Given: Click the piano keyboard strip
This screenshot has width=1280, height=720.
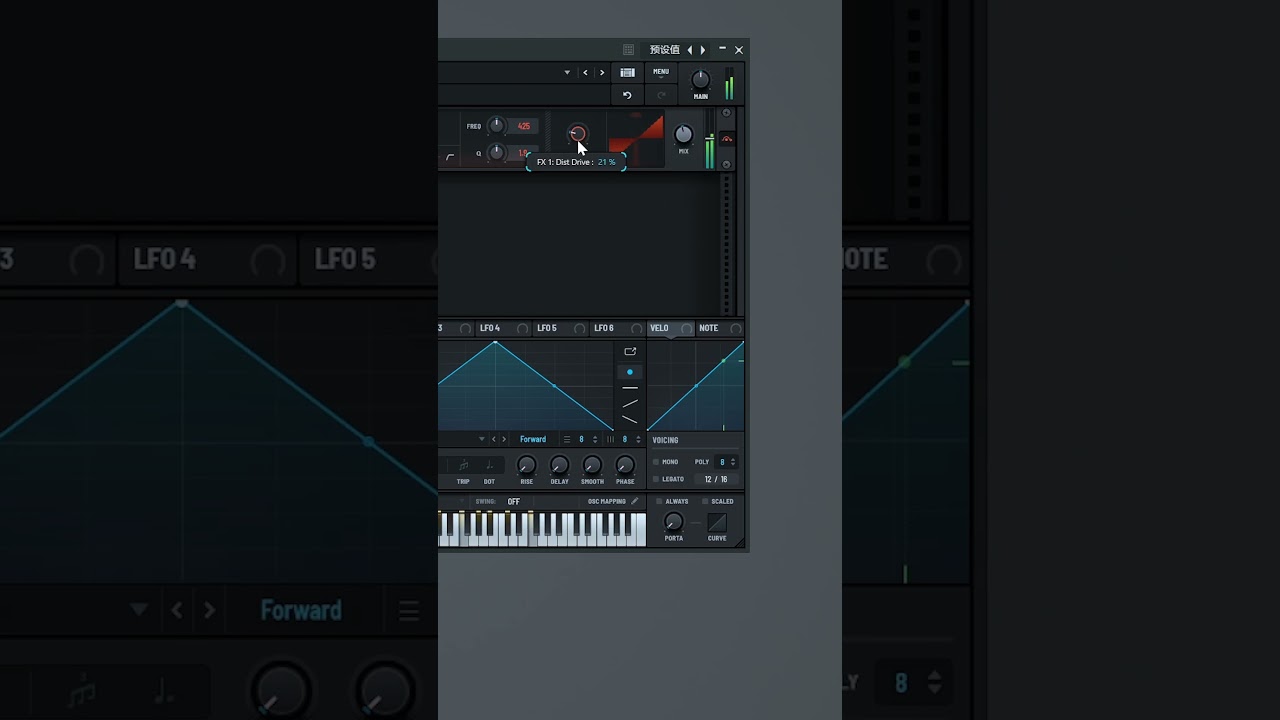Looking at the screenshot, I should [x=542, y=529].
